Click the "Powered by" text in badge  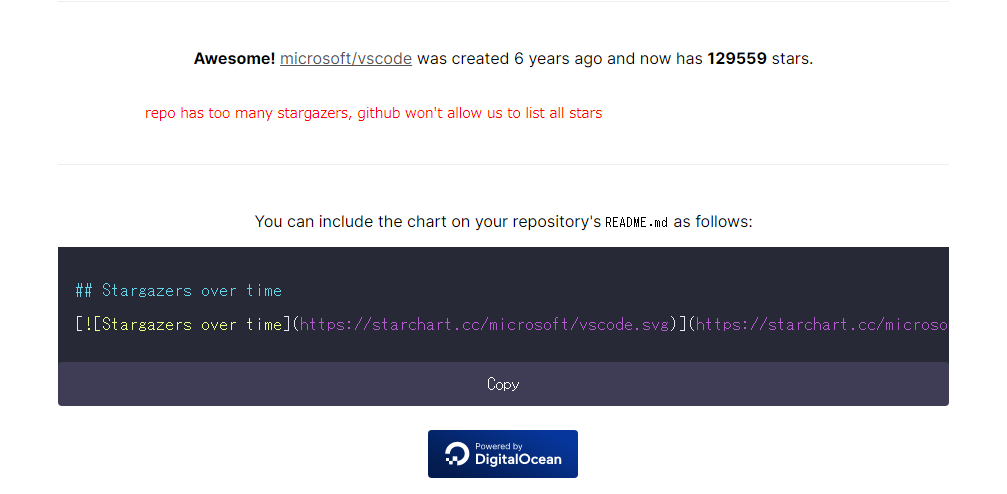(498, 446)
